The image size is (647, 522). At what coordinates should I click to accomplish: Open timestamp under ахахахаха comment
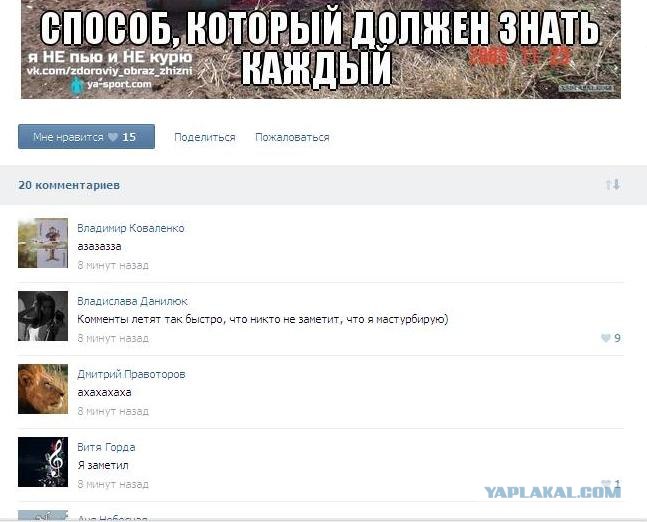tap(113, 411)
